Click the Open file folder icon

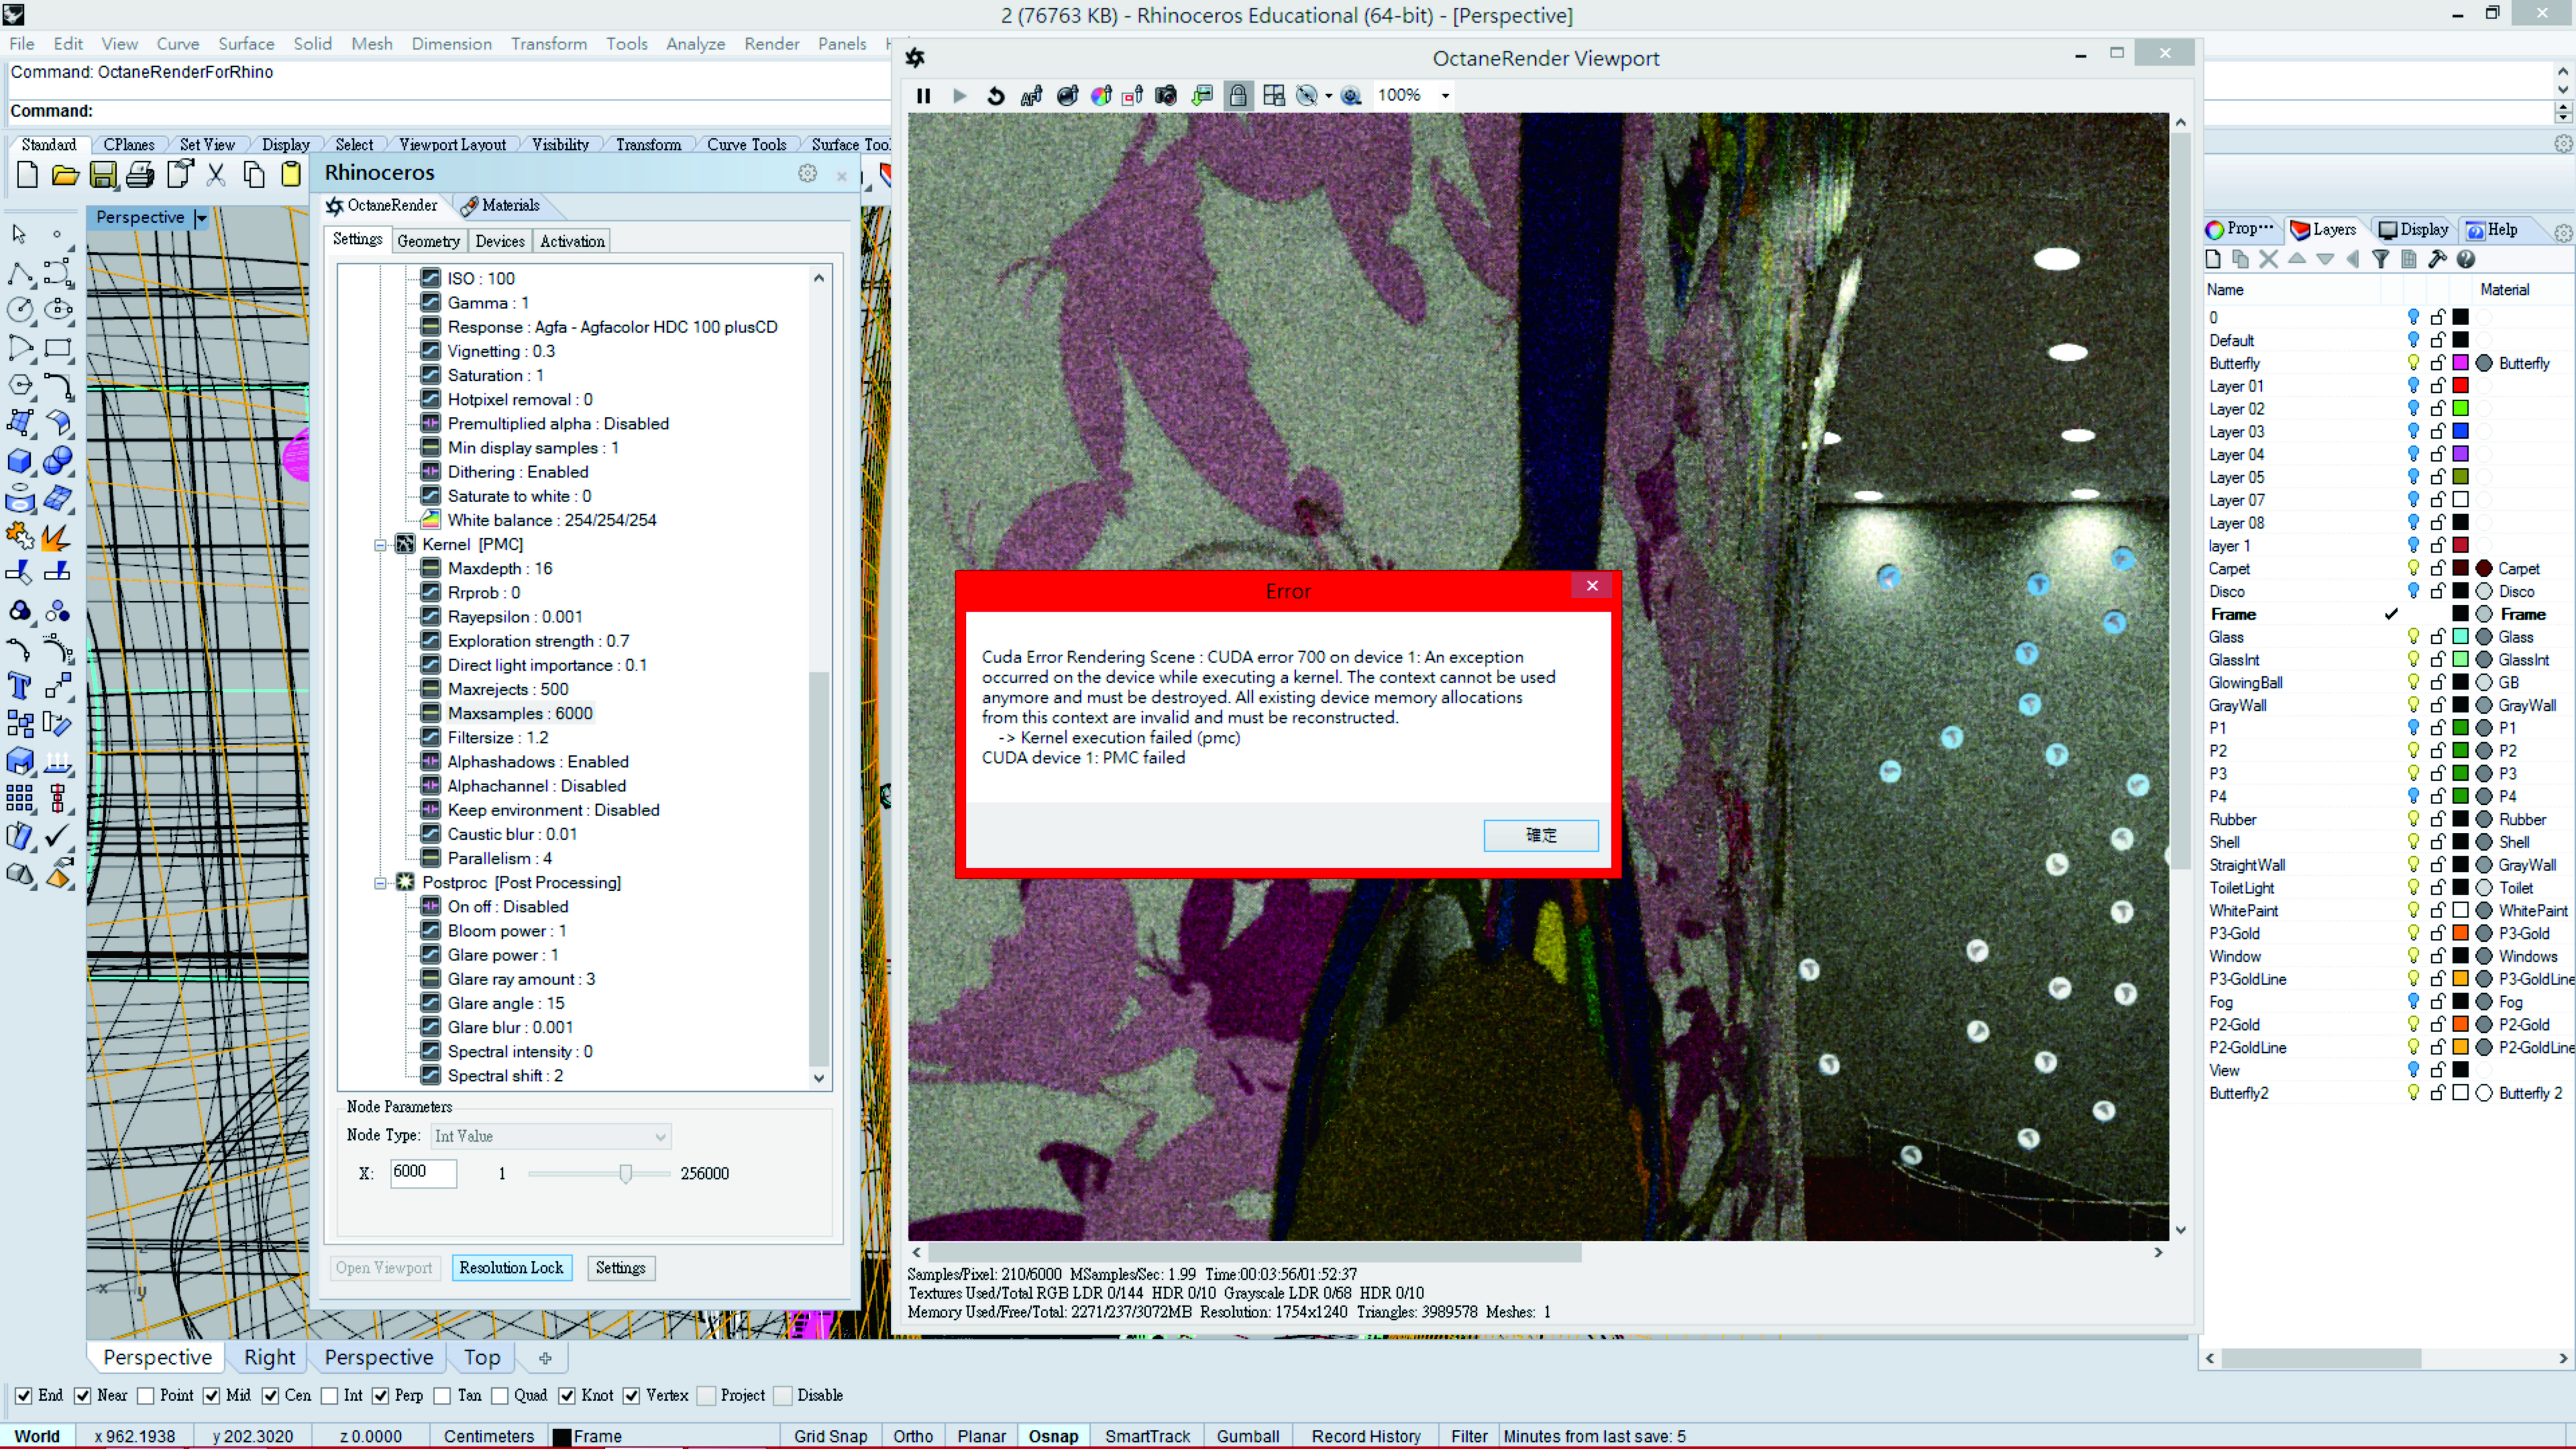[x=65, y=175]
